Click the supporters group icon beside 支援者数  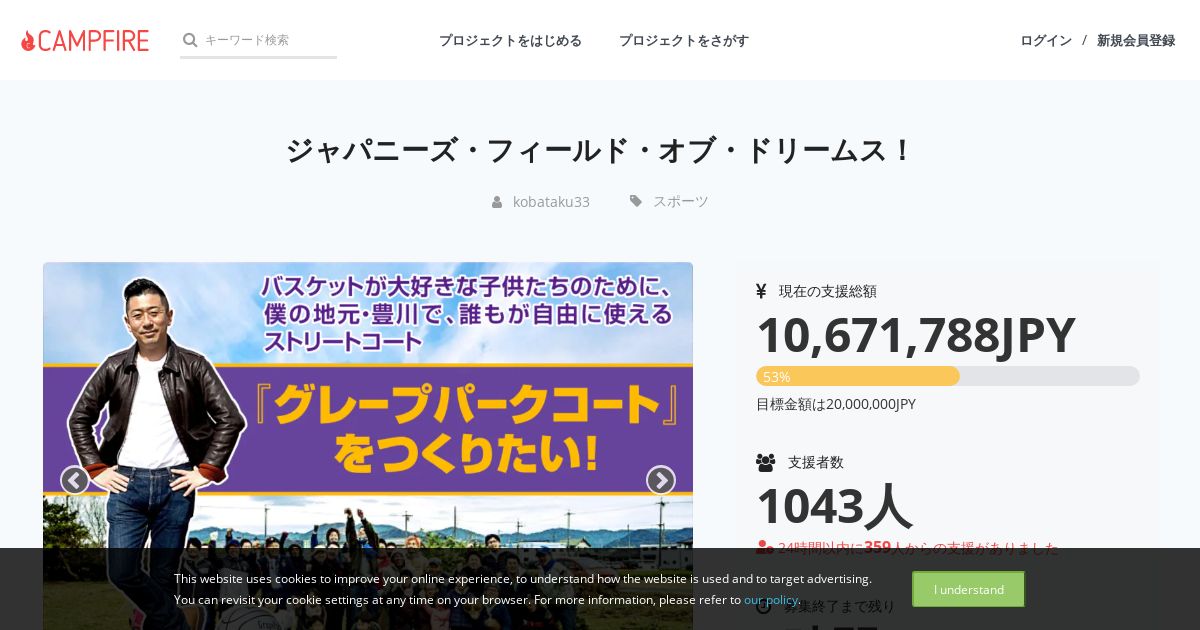766,463
